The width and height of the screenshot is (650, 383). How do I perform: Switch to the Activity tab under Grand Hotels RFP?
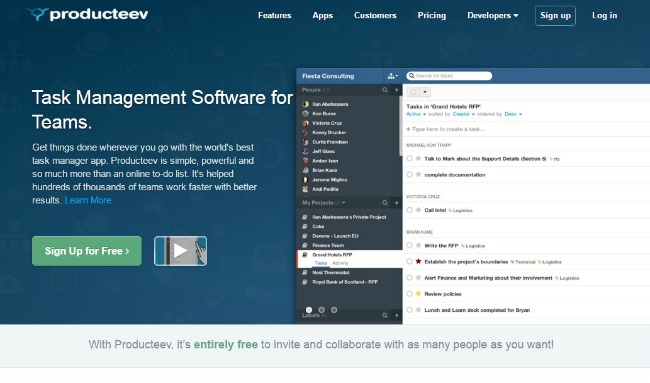[x=340, y=263]
